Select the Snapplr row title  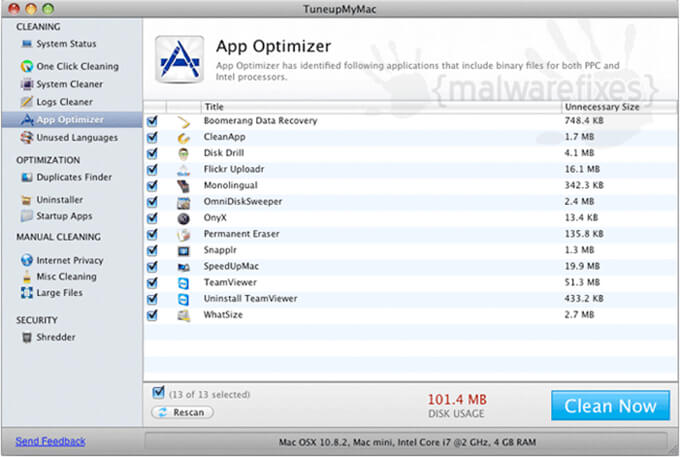(220, 250)
